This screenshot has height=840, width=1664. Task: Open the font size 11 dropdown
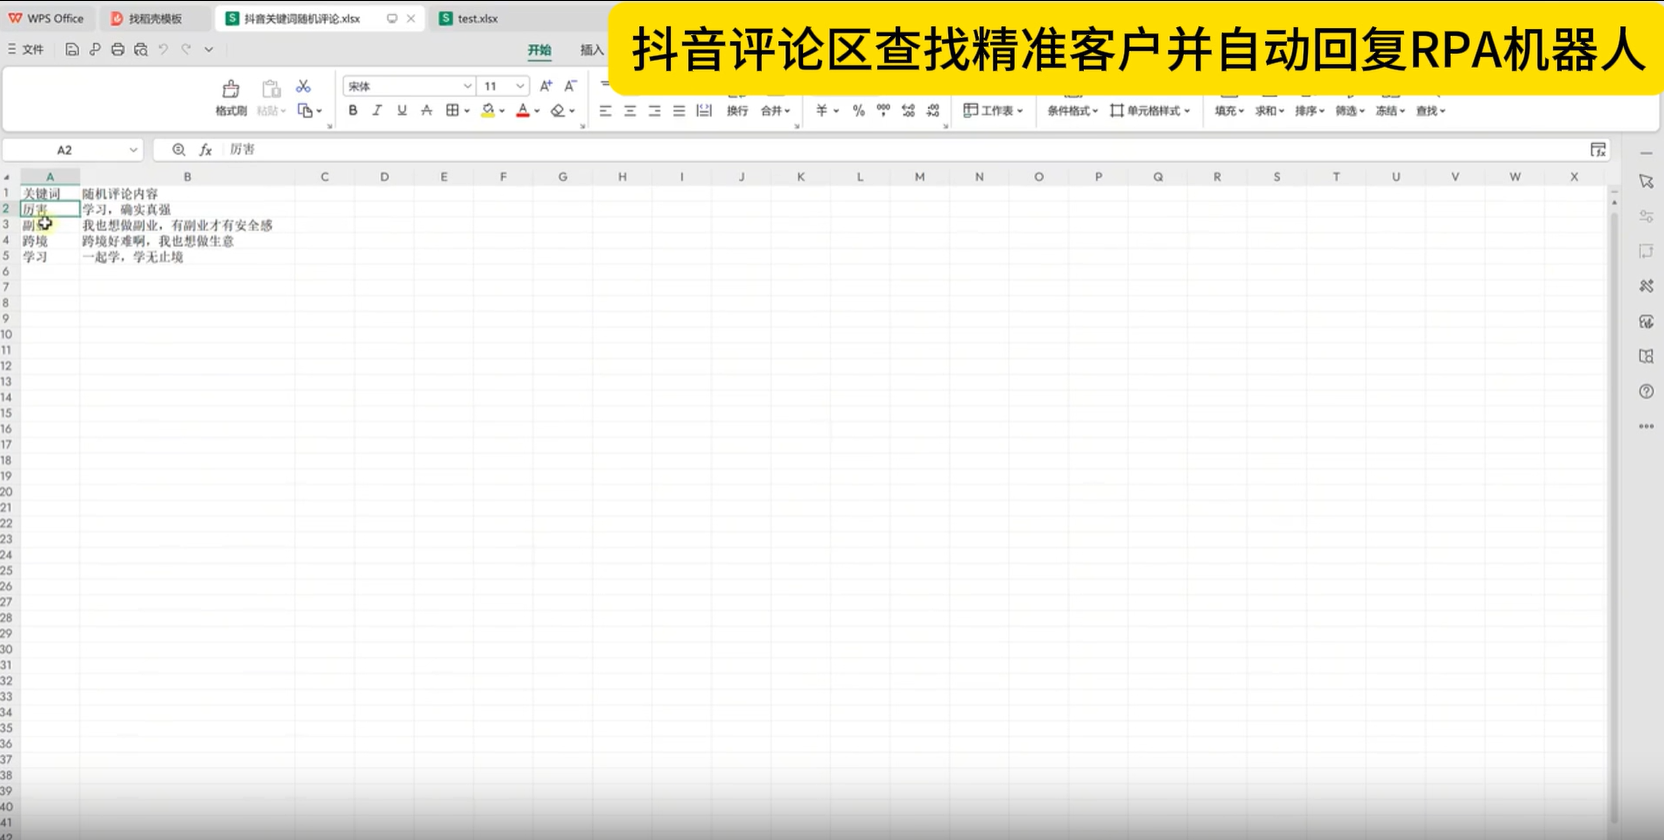point(520,86)
